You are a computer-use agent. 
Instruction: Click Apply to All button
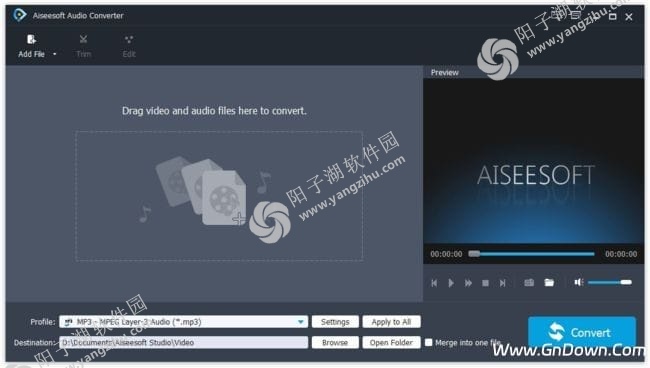pyautogui.click(x=391, y=322)
